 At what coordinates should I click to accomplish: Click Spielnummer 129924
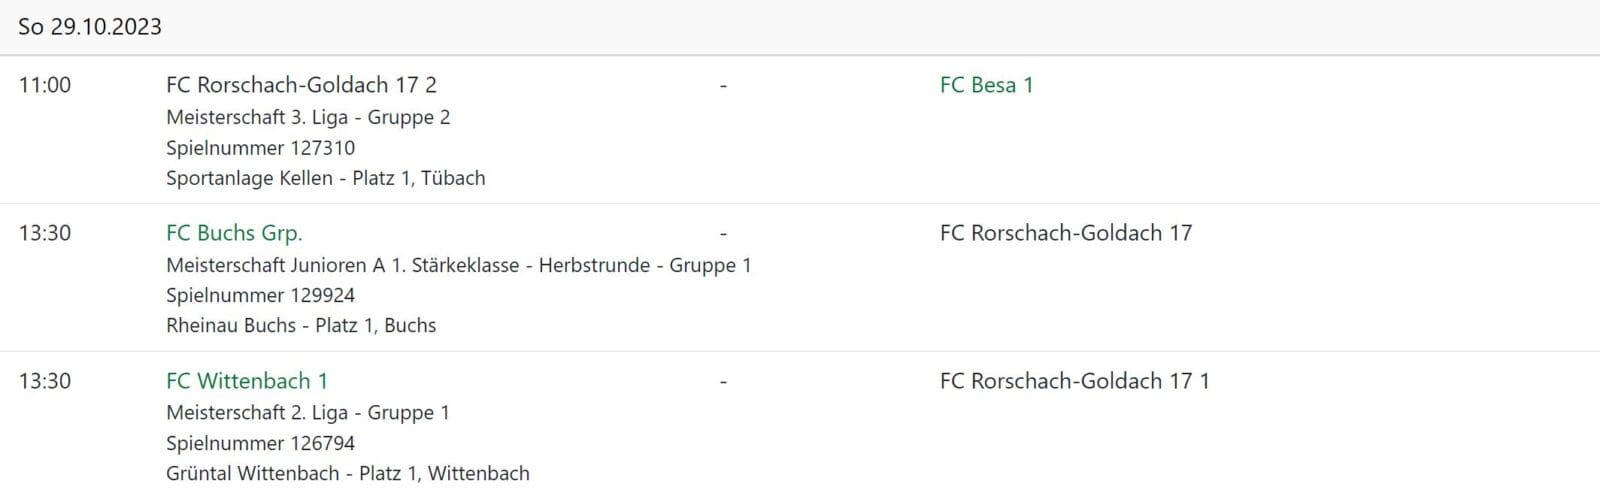260,295
